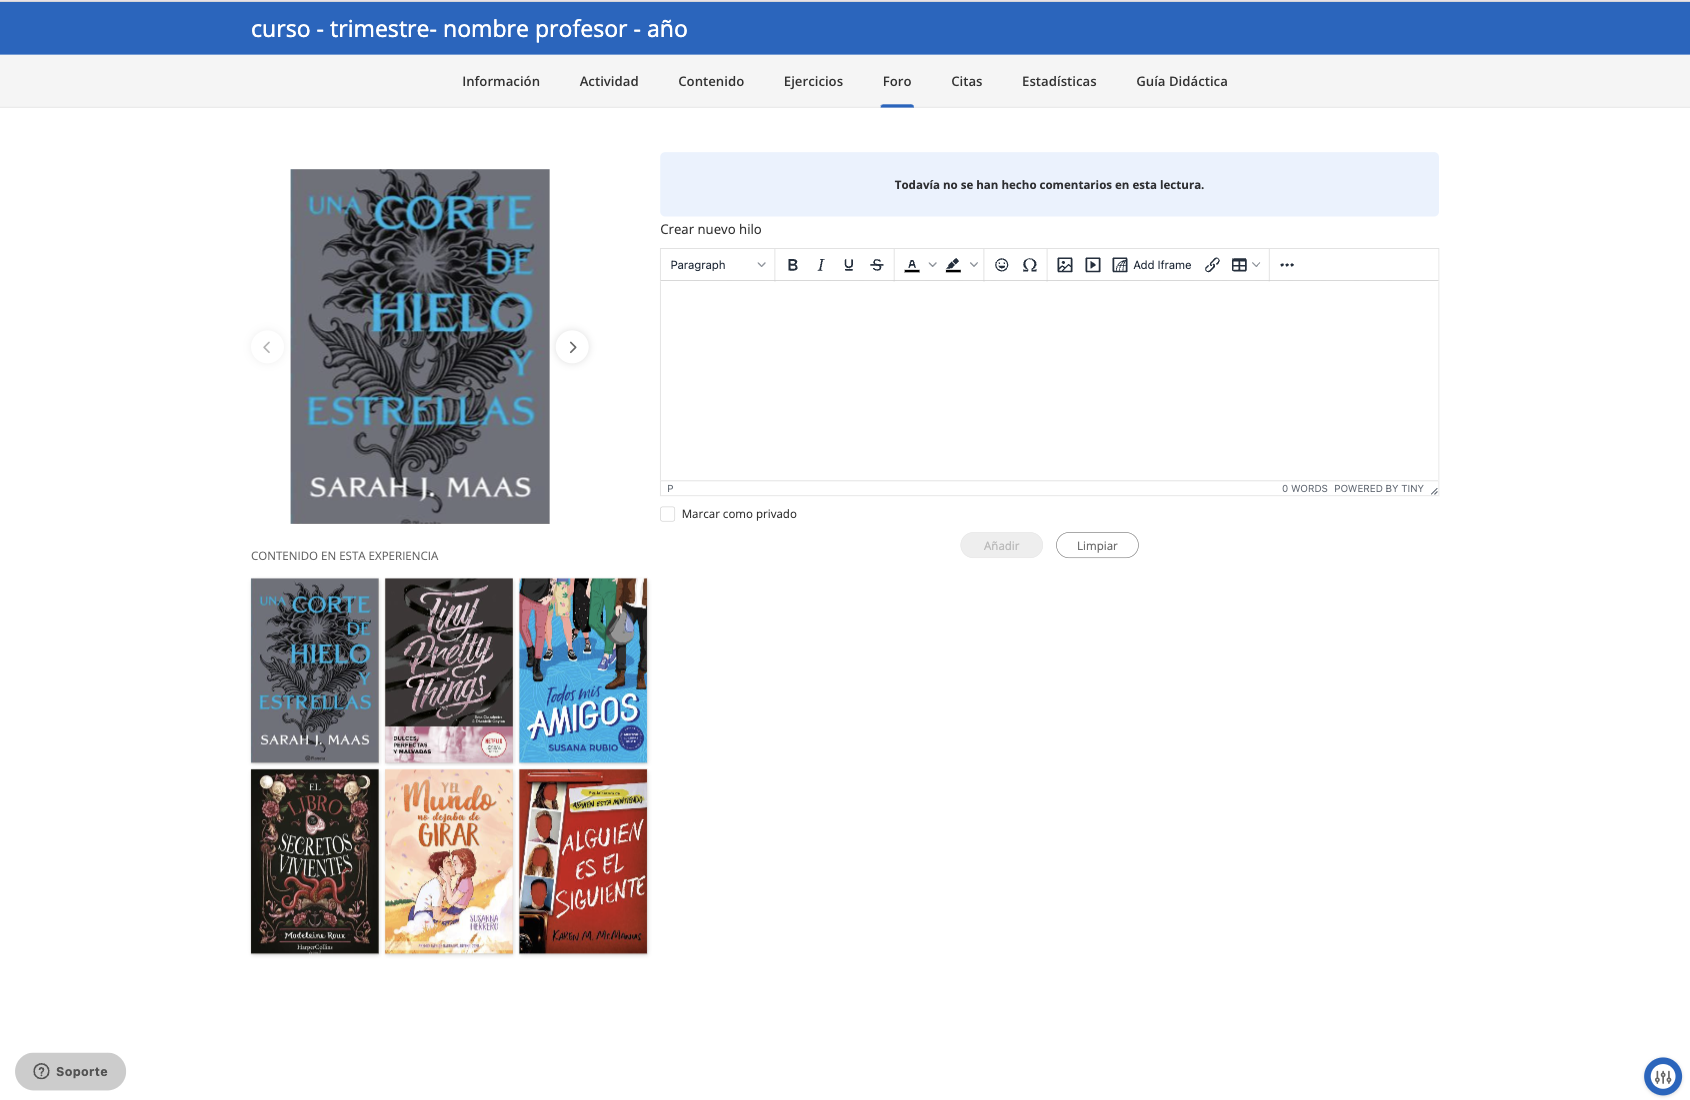The height and width of the screenshot is (1100, 1690).
Task: Apply strikethrough formatting
Action: coord(877,265)
